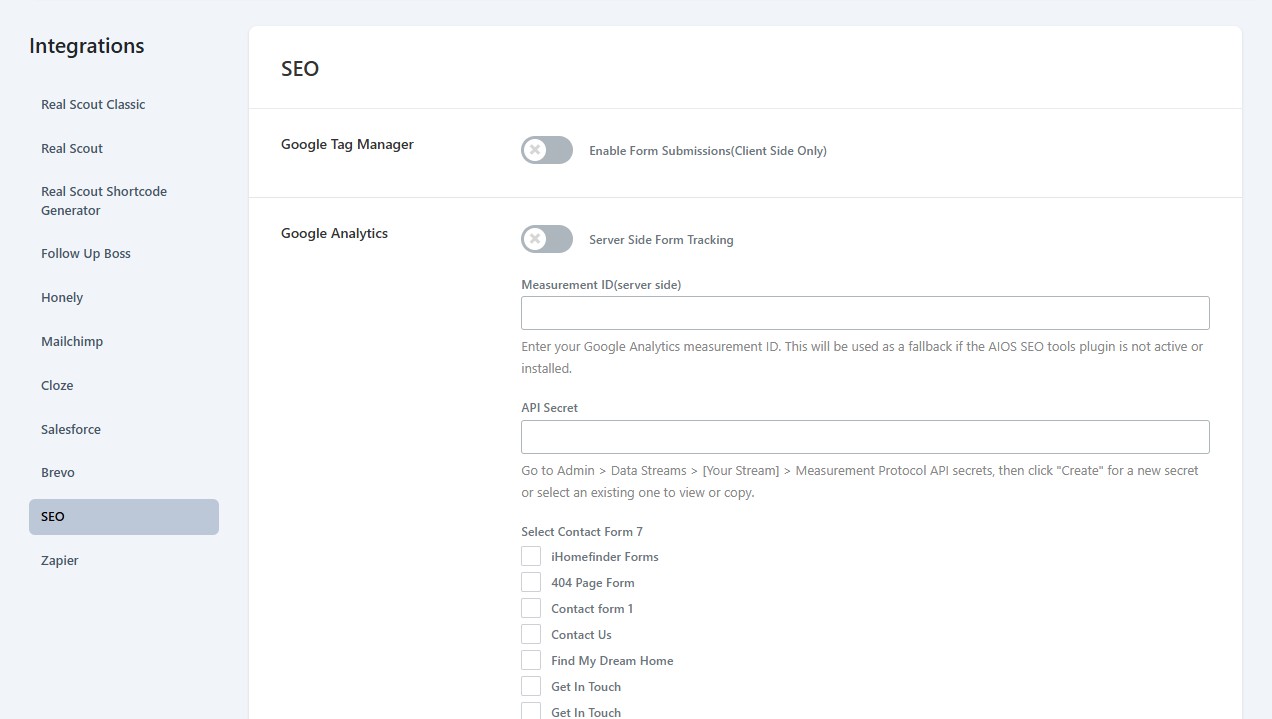Image resolution: width=1272 pixels, height=719 pixels.
Task: Click the Google Analytics section label
Action: pyautogui.click(x=334, y=233)
